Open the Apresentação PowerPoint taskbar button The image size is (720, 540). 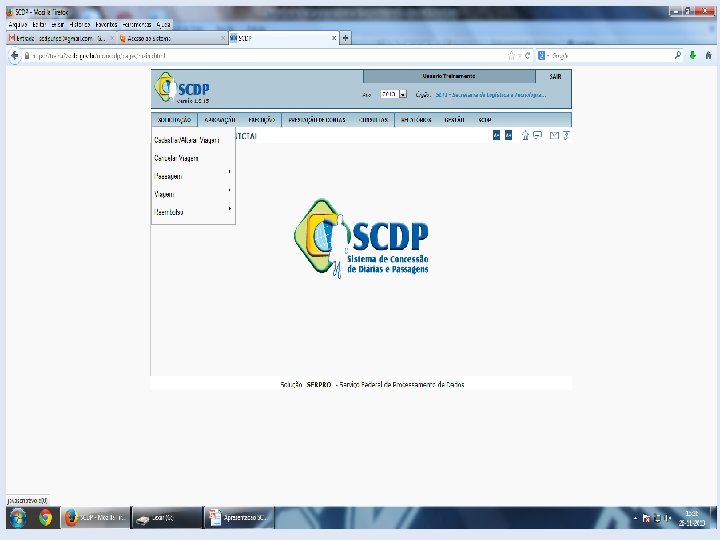coord(239,518)
